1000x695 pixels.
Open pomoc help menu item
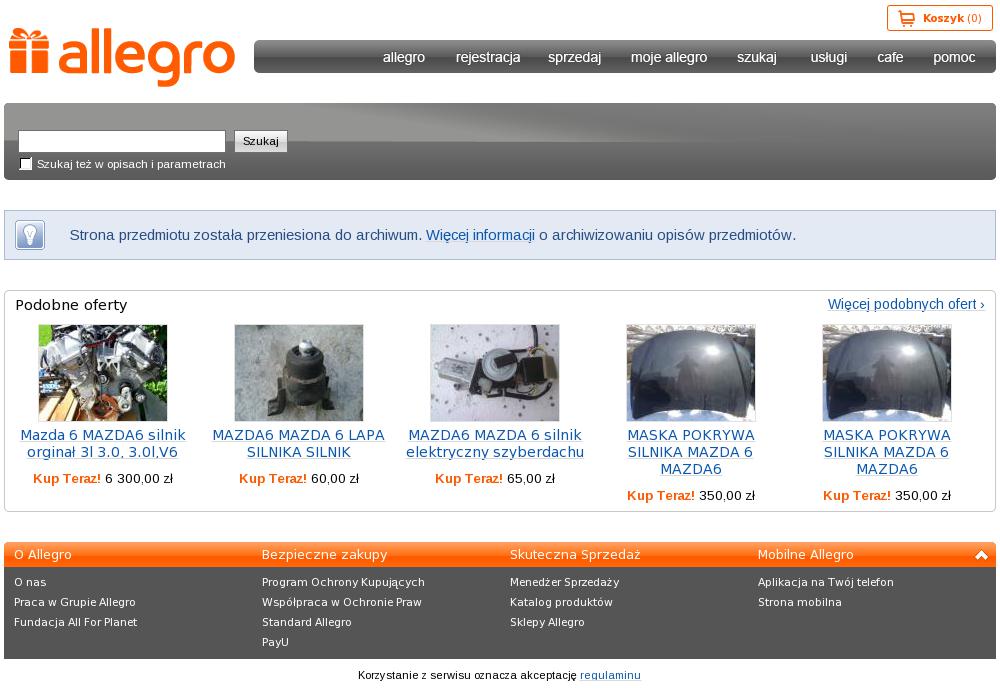(x=954, y=57)
